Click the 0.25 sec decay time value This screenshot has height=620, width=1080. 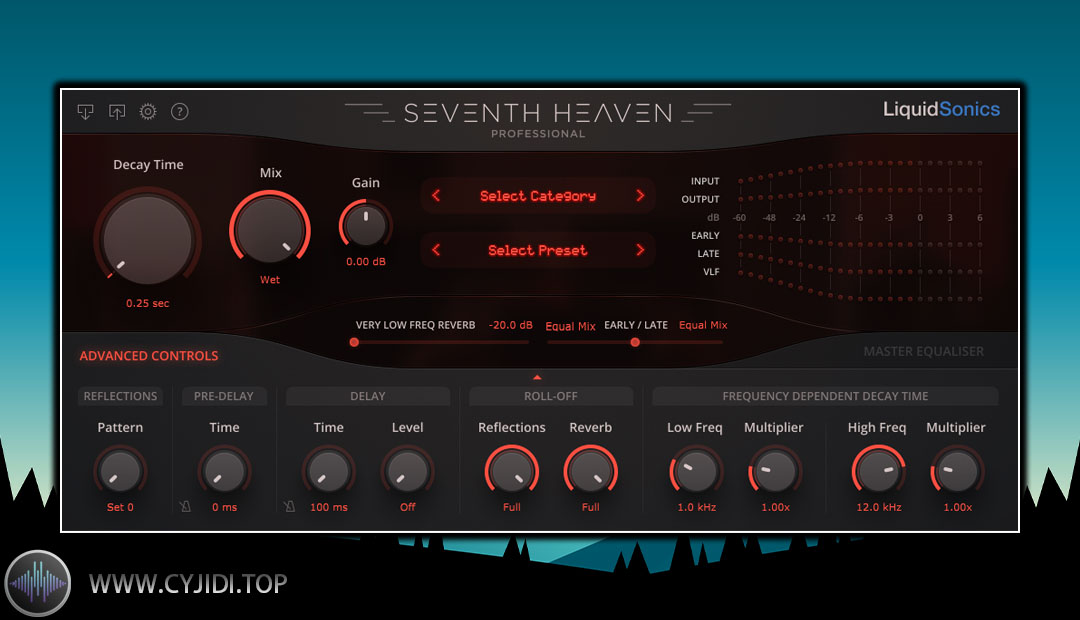(147, 303)
